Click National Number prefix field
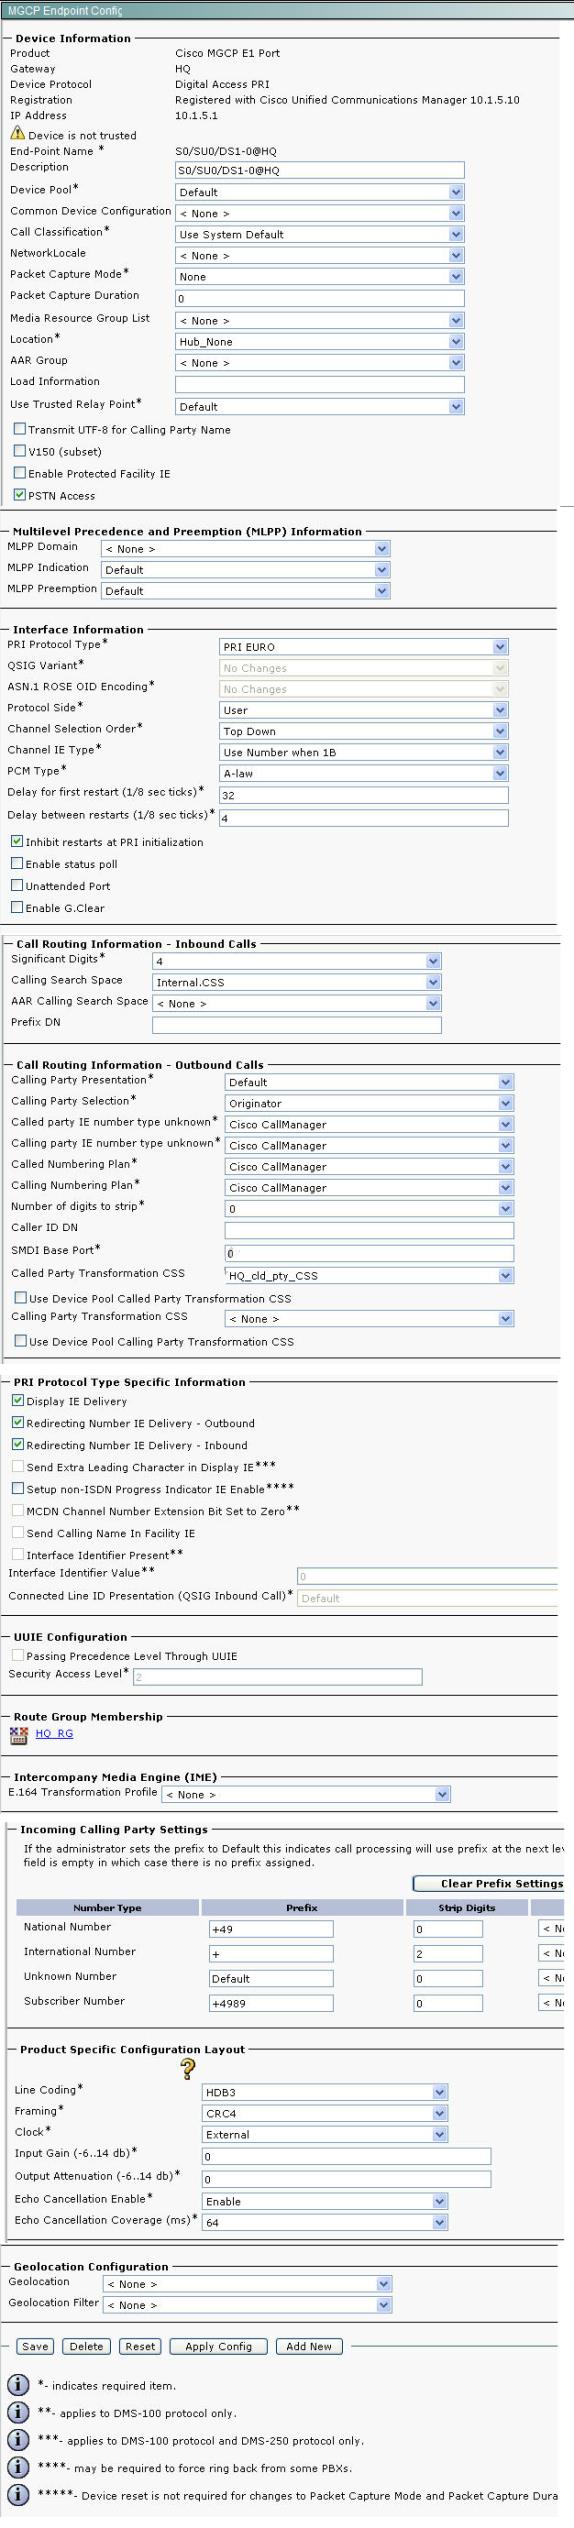This screenshot has width=574, height=2528. click(271, 1929)
